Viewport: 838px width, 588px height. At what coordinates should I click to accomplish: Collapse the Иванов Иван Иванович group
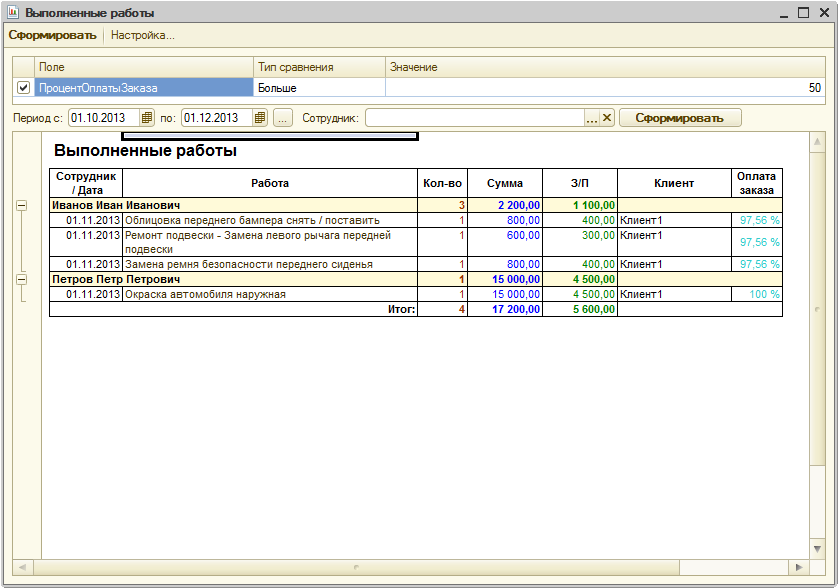coord(21,205)
